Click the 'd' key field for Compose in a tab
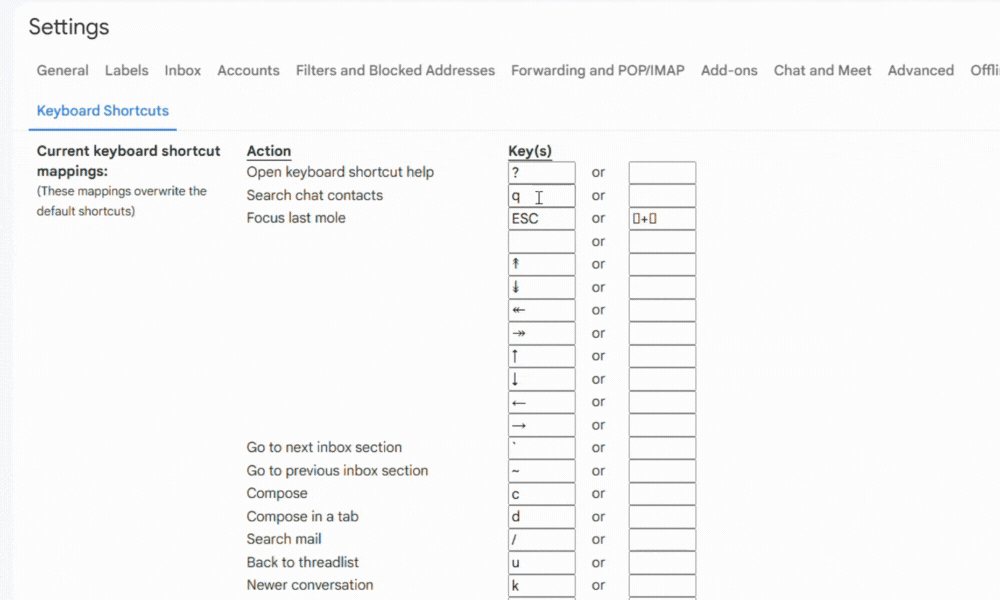Viewport: 1000px width, 600px height. (541, 517)
